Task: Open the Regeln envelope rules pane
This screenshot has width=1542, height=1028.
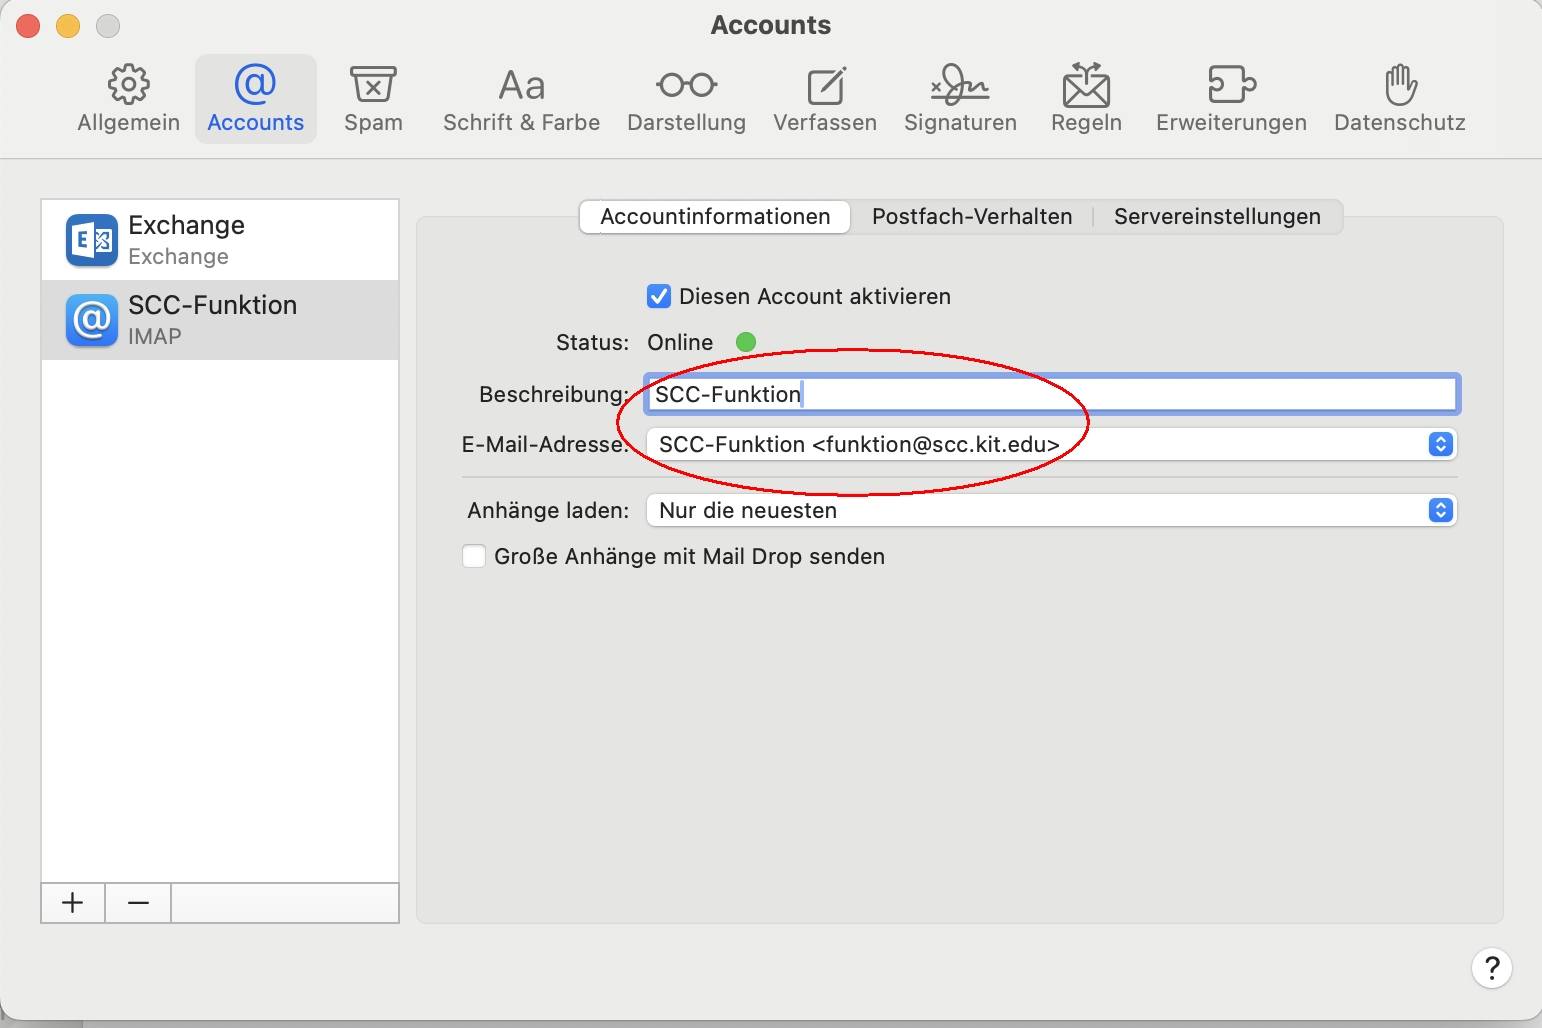Action: (x=1086, y=99)
